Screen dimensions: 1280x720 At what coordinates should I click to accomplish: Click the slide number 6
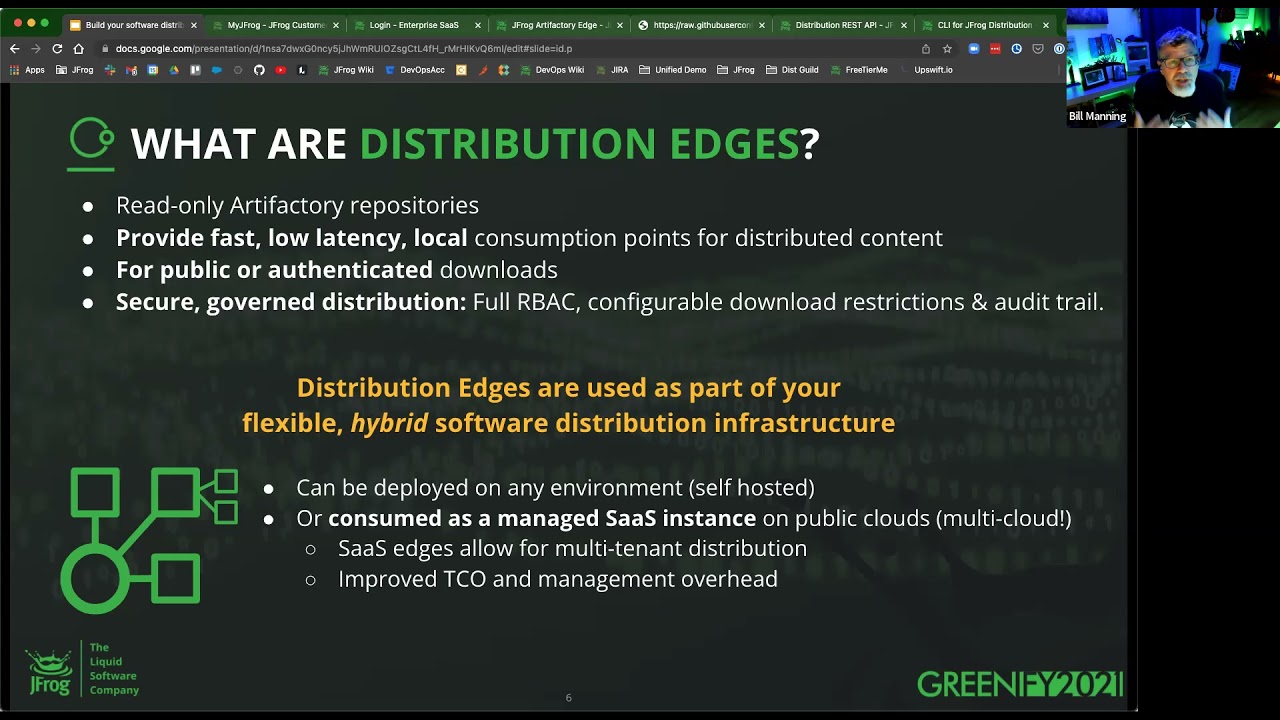(568, 698)
